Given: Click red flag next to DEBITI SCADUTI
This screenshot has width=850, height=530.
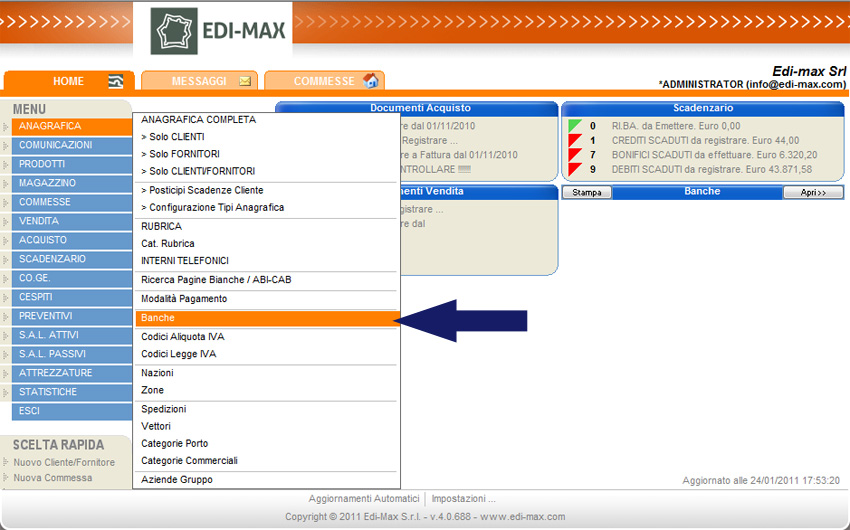Looking at the screenshot, I should tap(575, 170).
